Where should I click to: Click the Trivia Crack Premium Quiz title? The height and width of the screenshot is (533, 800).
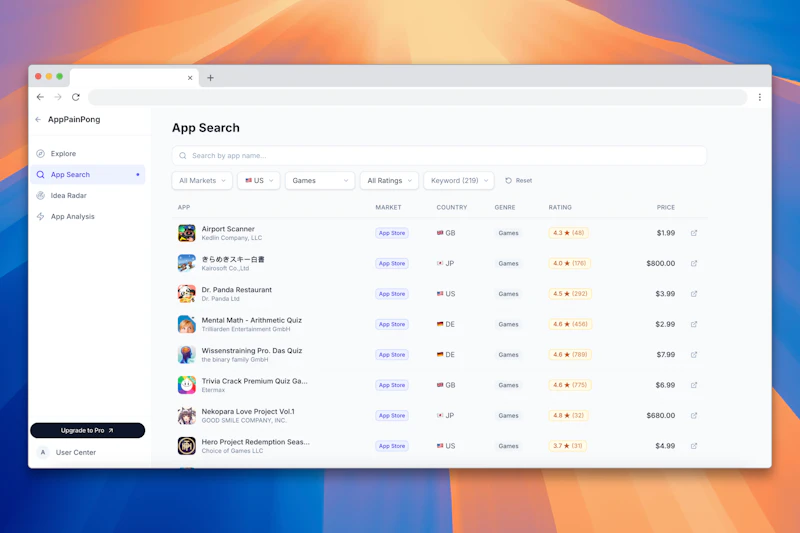click(x=254, y=381)
